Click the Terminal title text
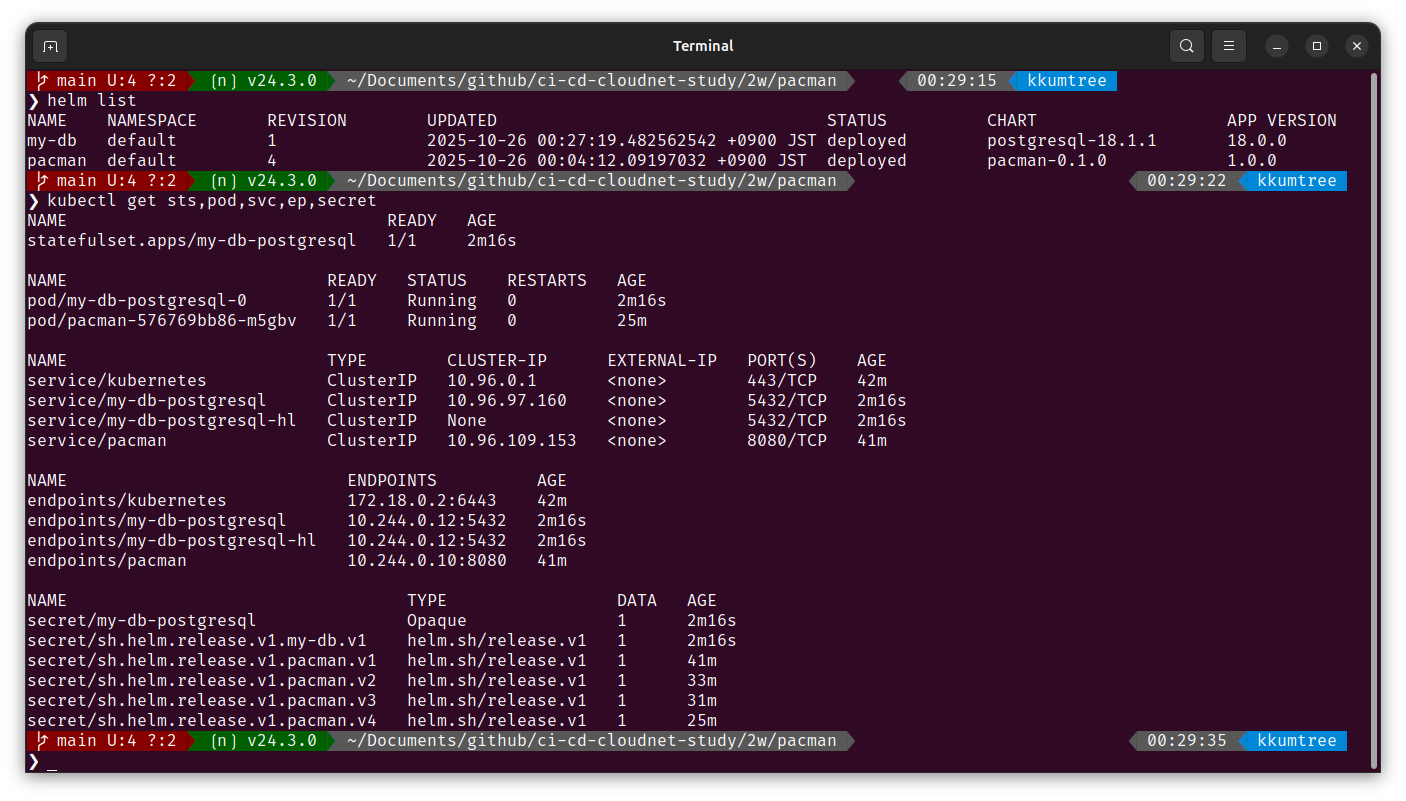The width and height of the screenshot is (1406, 801). click(703, 46)
